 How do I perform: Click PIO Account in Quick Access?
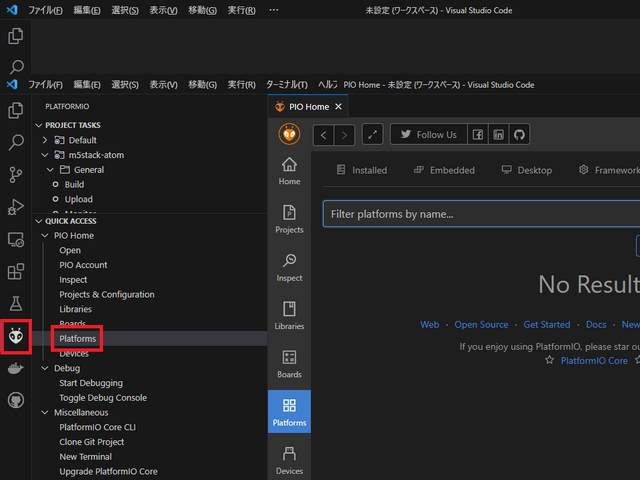click(83, 265)
